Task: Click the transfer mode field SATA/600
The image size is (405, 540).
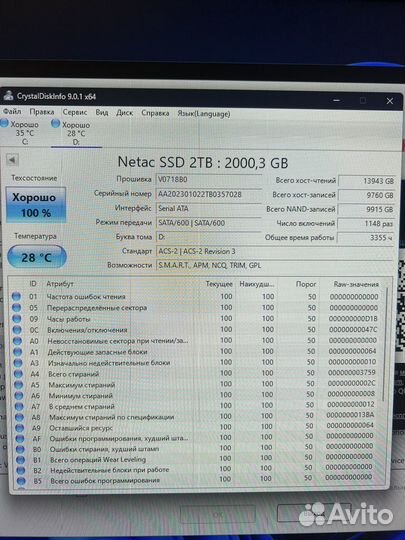Action: click(x=209, y=223)
